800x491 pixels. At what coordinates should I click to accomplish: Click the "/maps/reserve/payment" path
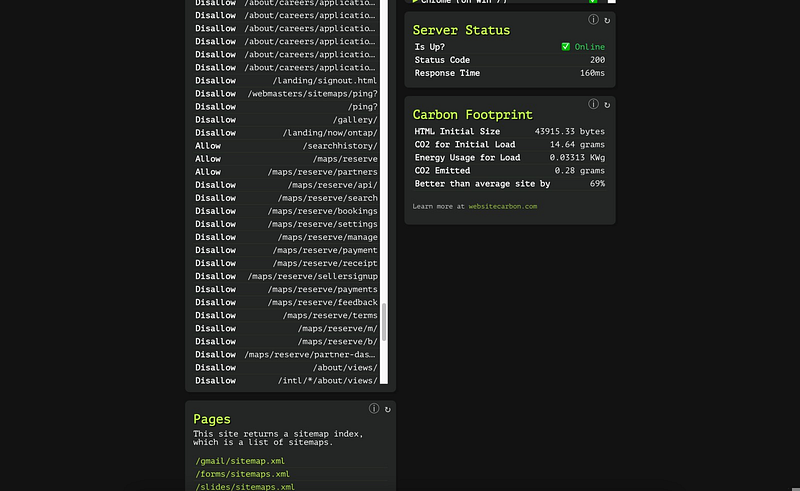[x=325, y=250]
